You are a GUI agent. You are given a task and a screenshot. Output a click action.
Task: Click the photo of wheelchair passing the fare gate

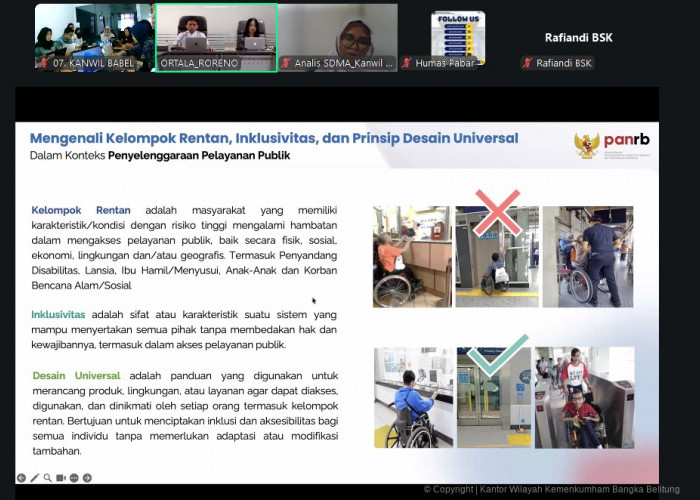(x=585, y=397)
